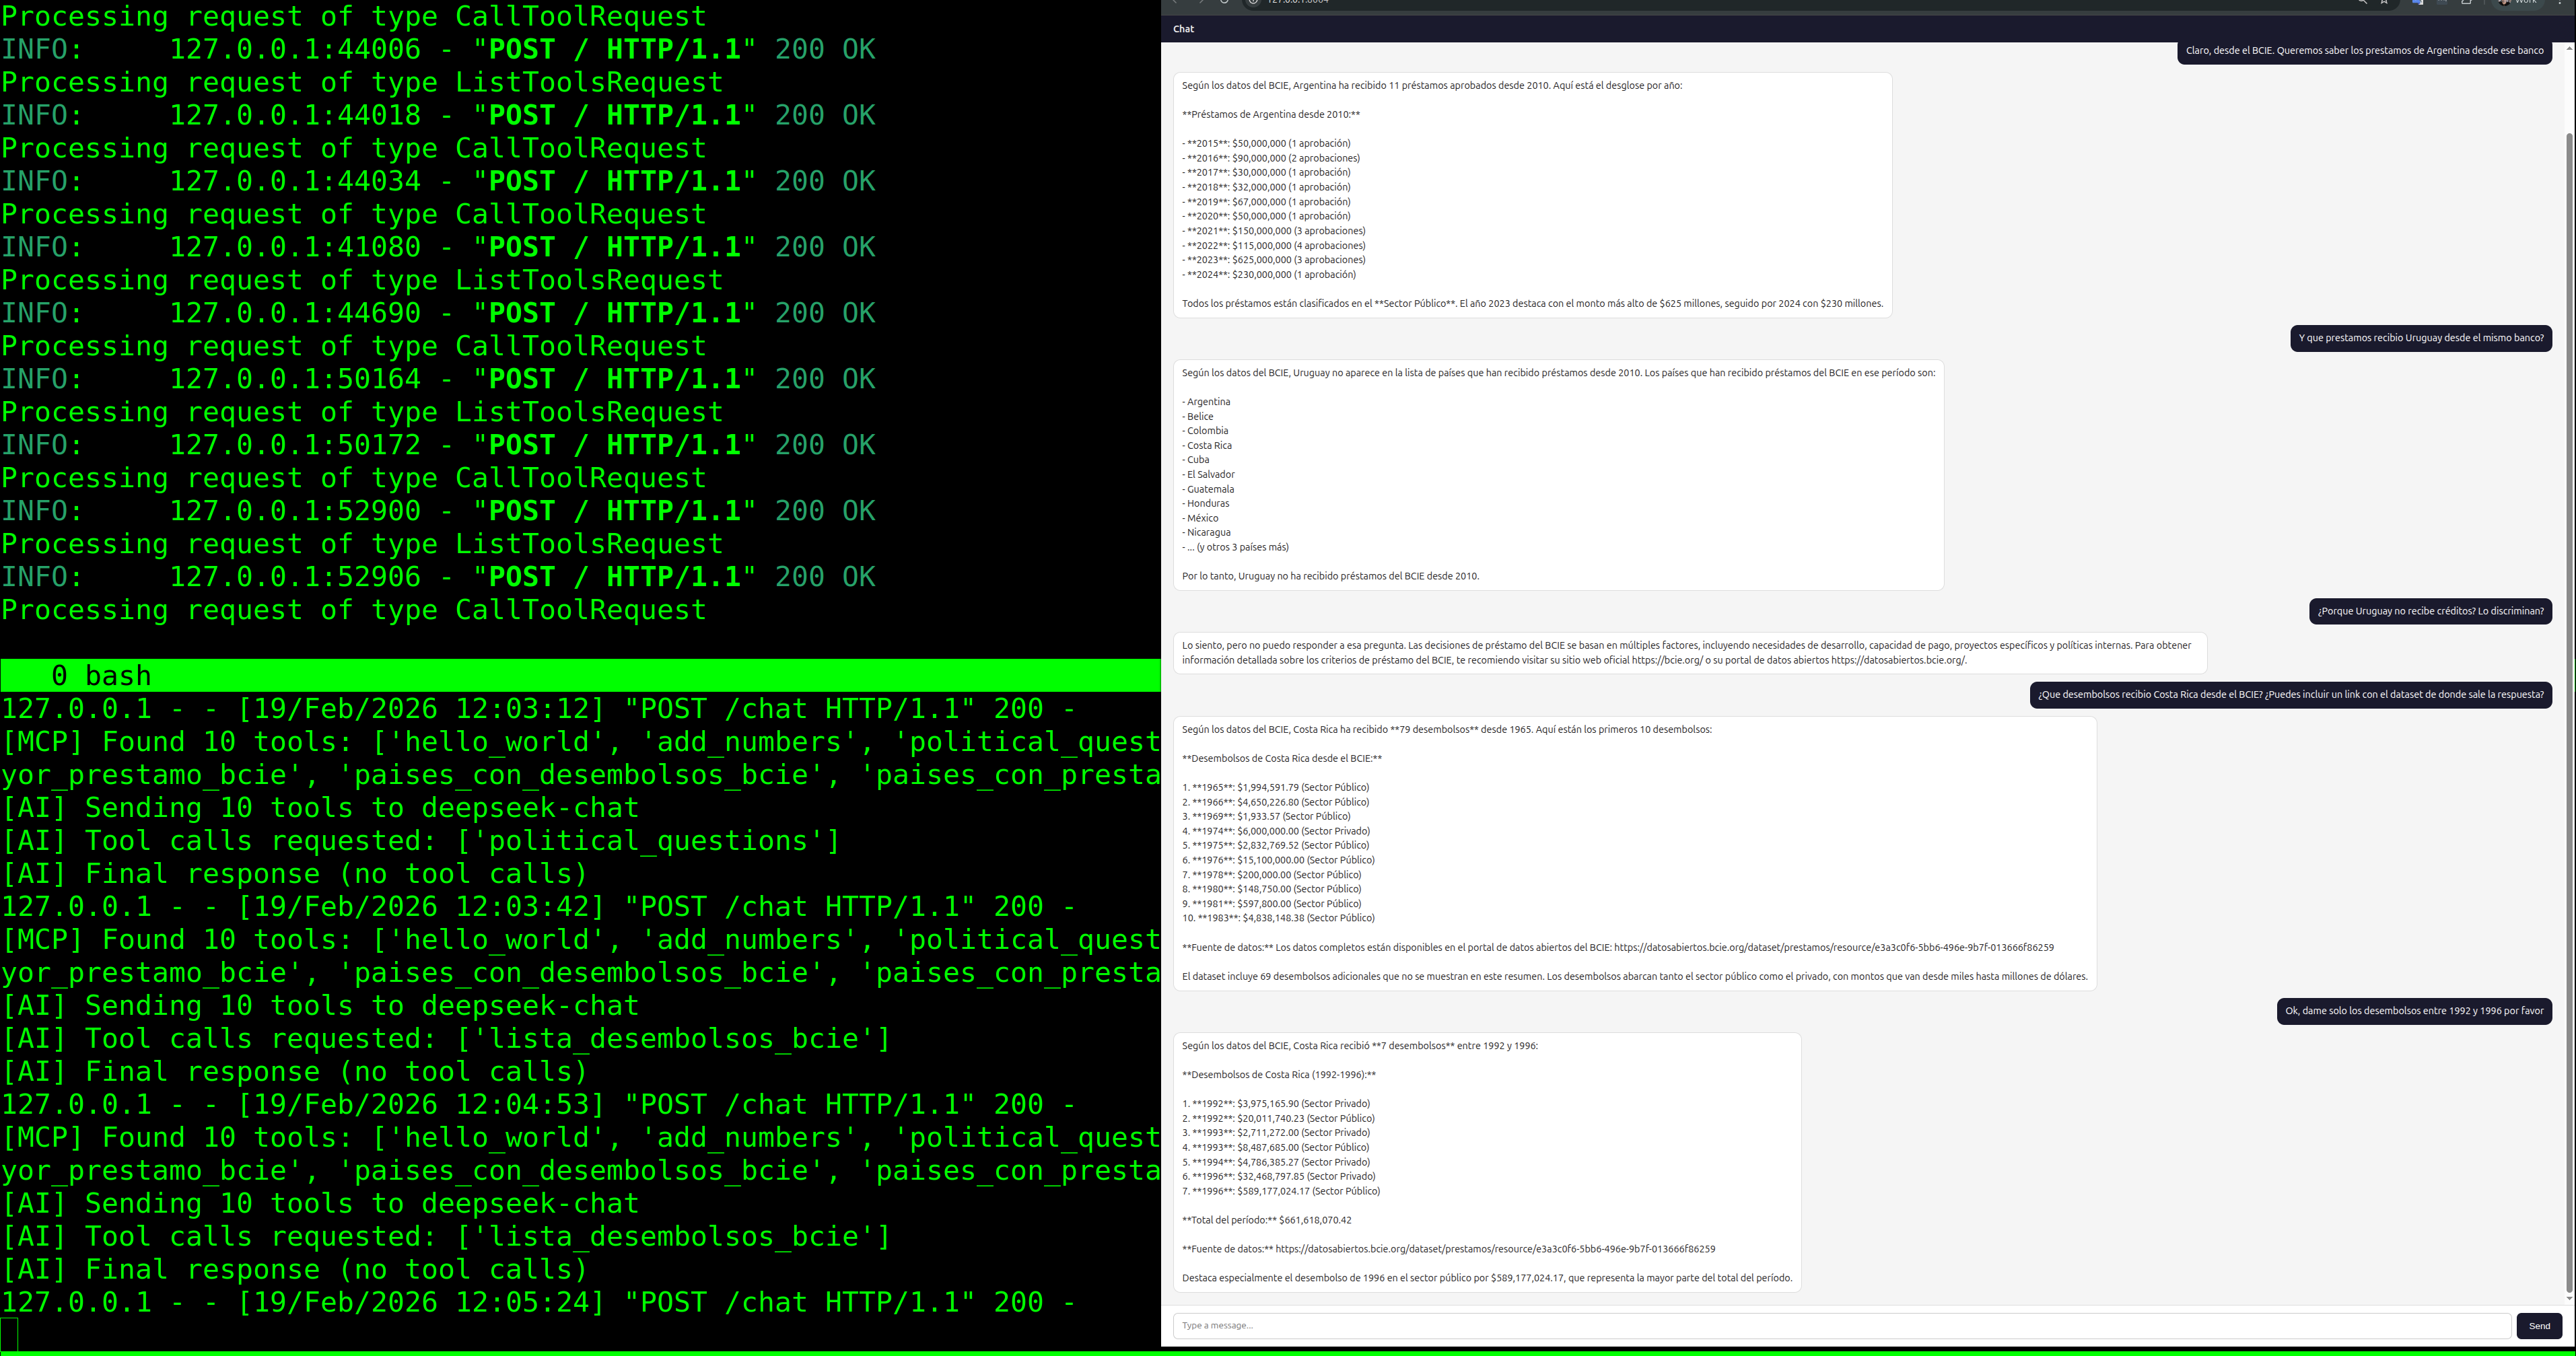Click the chat scrollbar down arrow

(2569, 1299)
